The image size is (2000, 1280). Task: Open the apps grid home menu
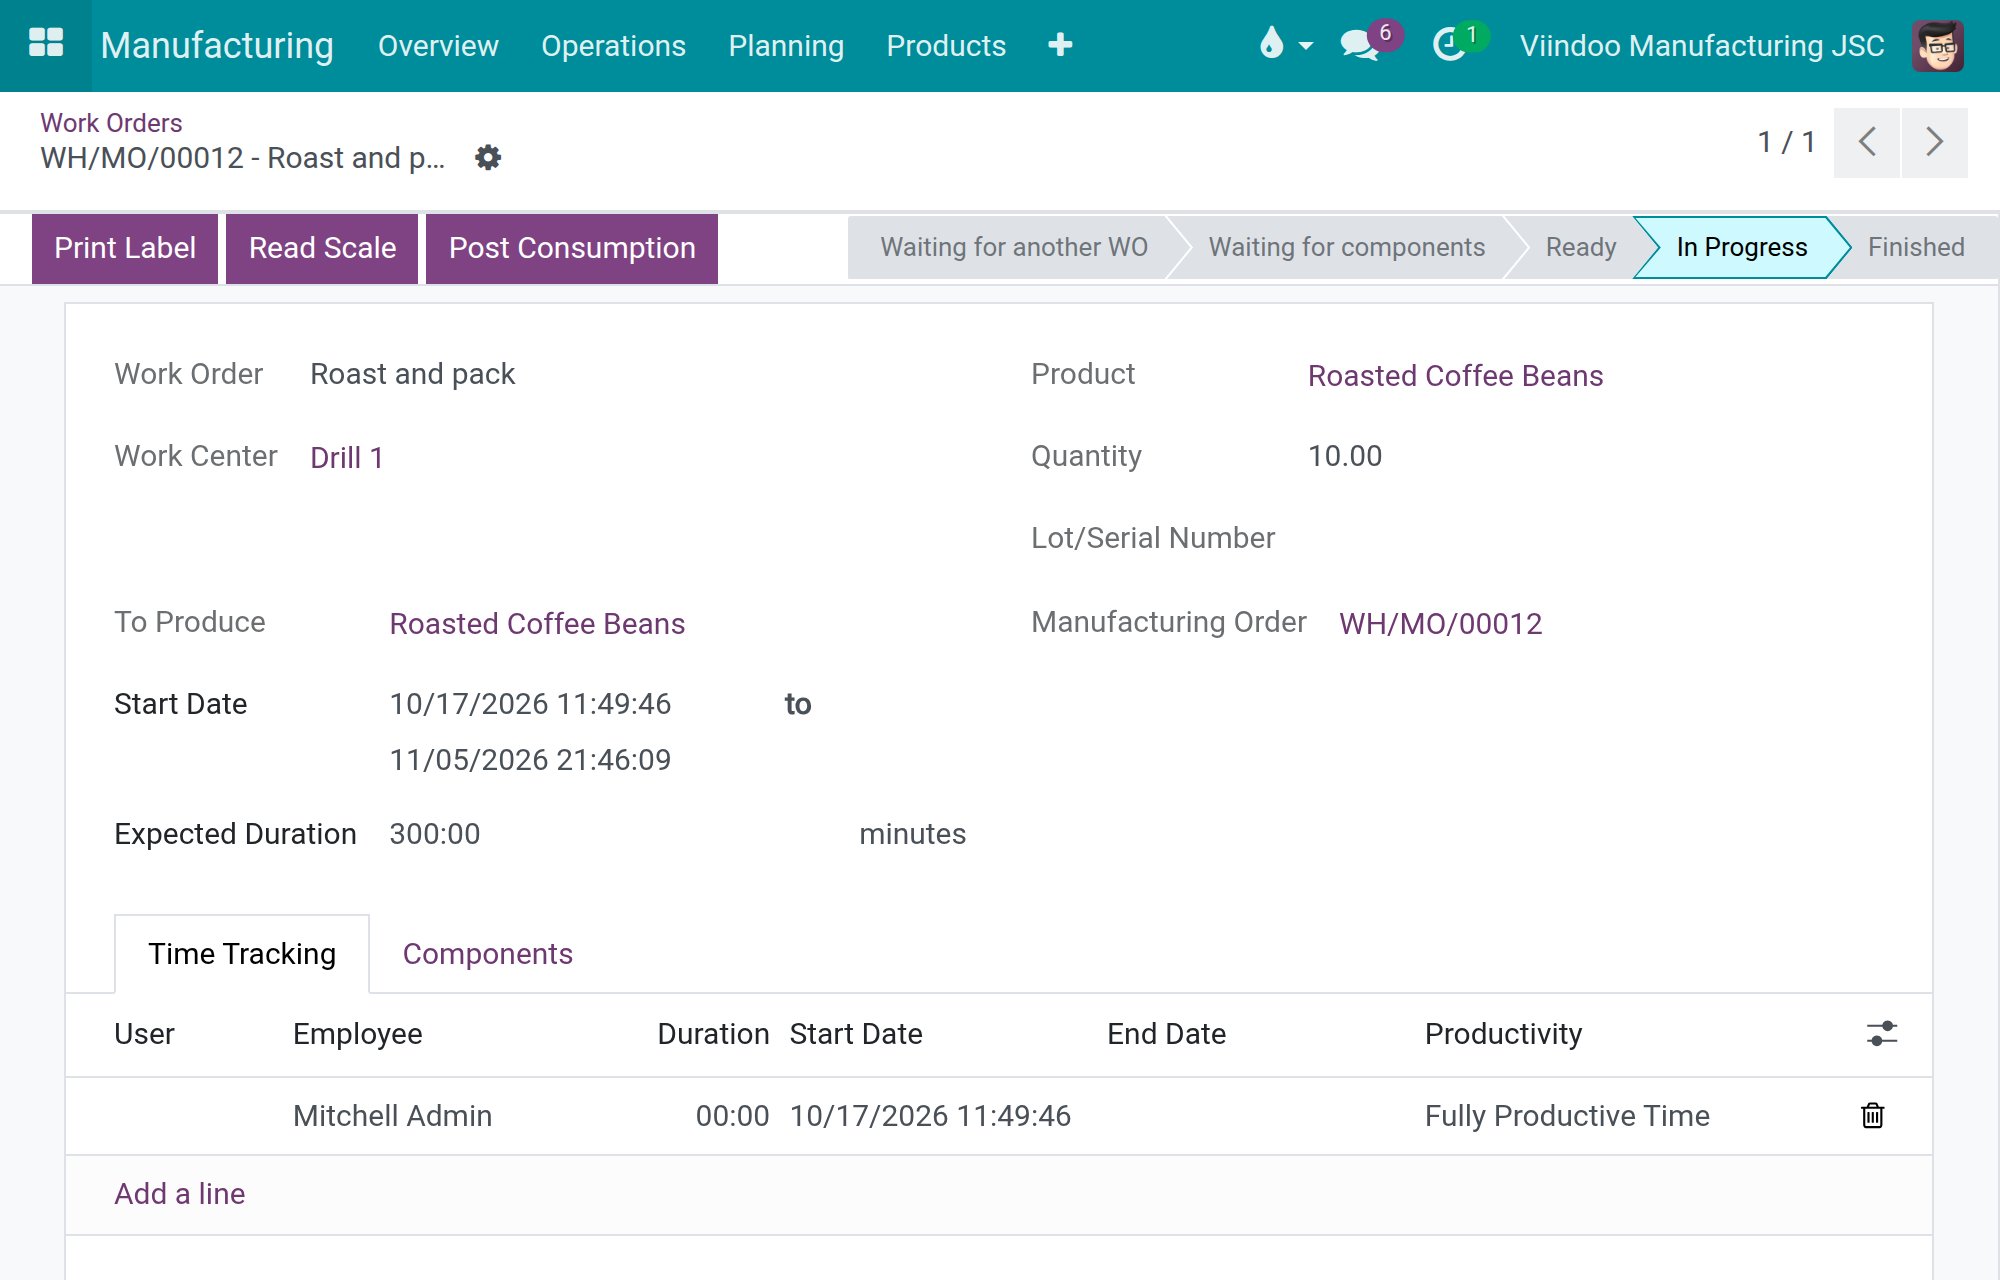coord(46,45)
